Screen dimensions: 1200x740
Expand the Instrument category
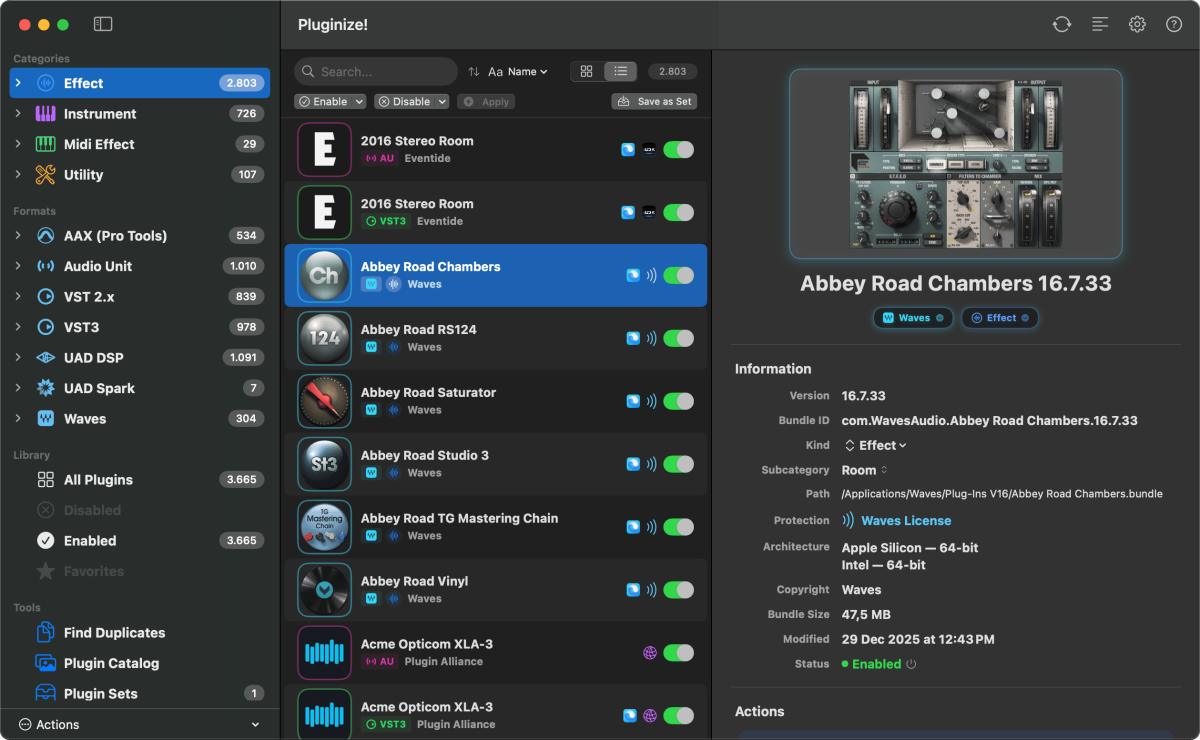[18, 113]
